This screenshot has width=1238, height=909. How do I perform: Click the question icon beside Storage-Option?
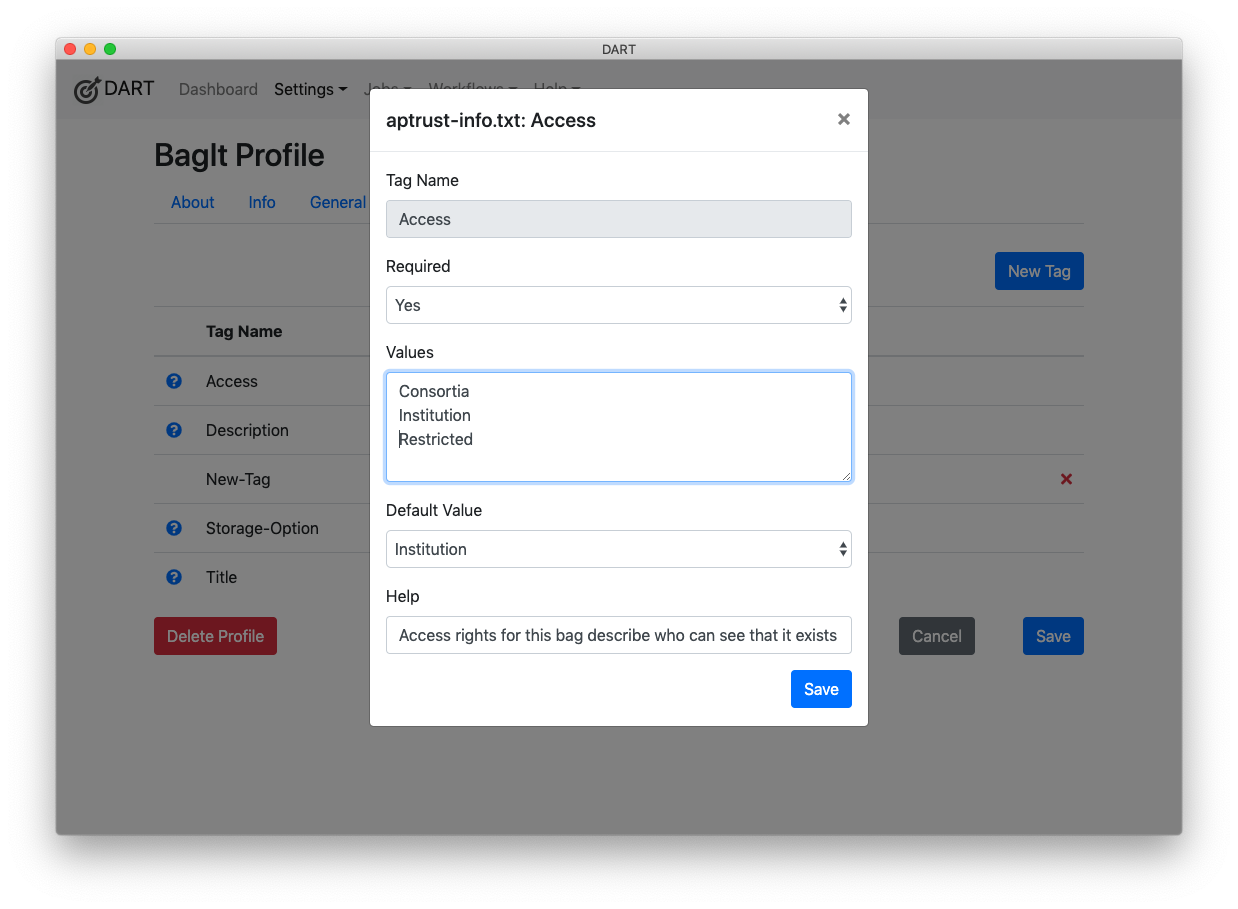174,528
